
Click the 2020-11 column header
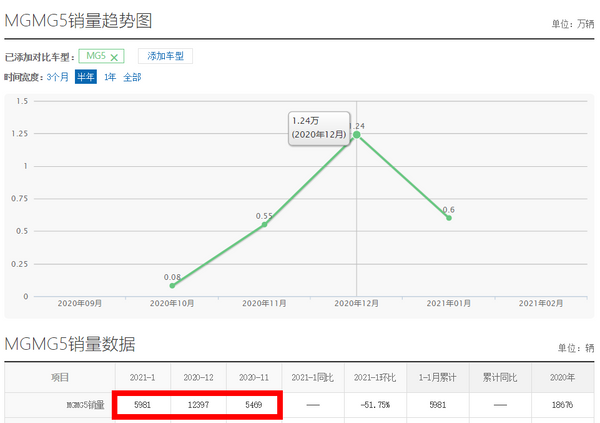254,378
